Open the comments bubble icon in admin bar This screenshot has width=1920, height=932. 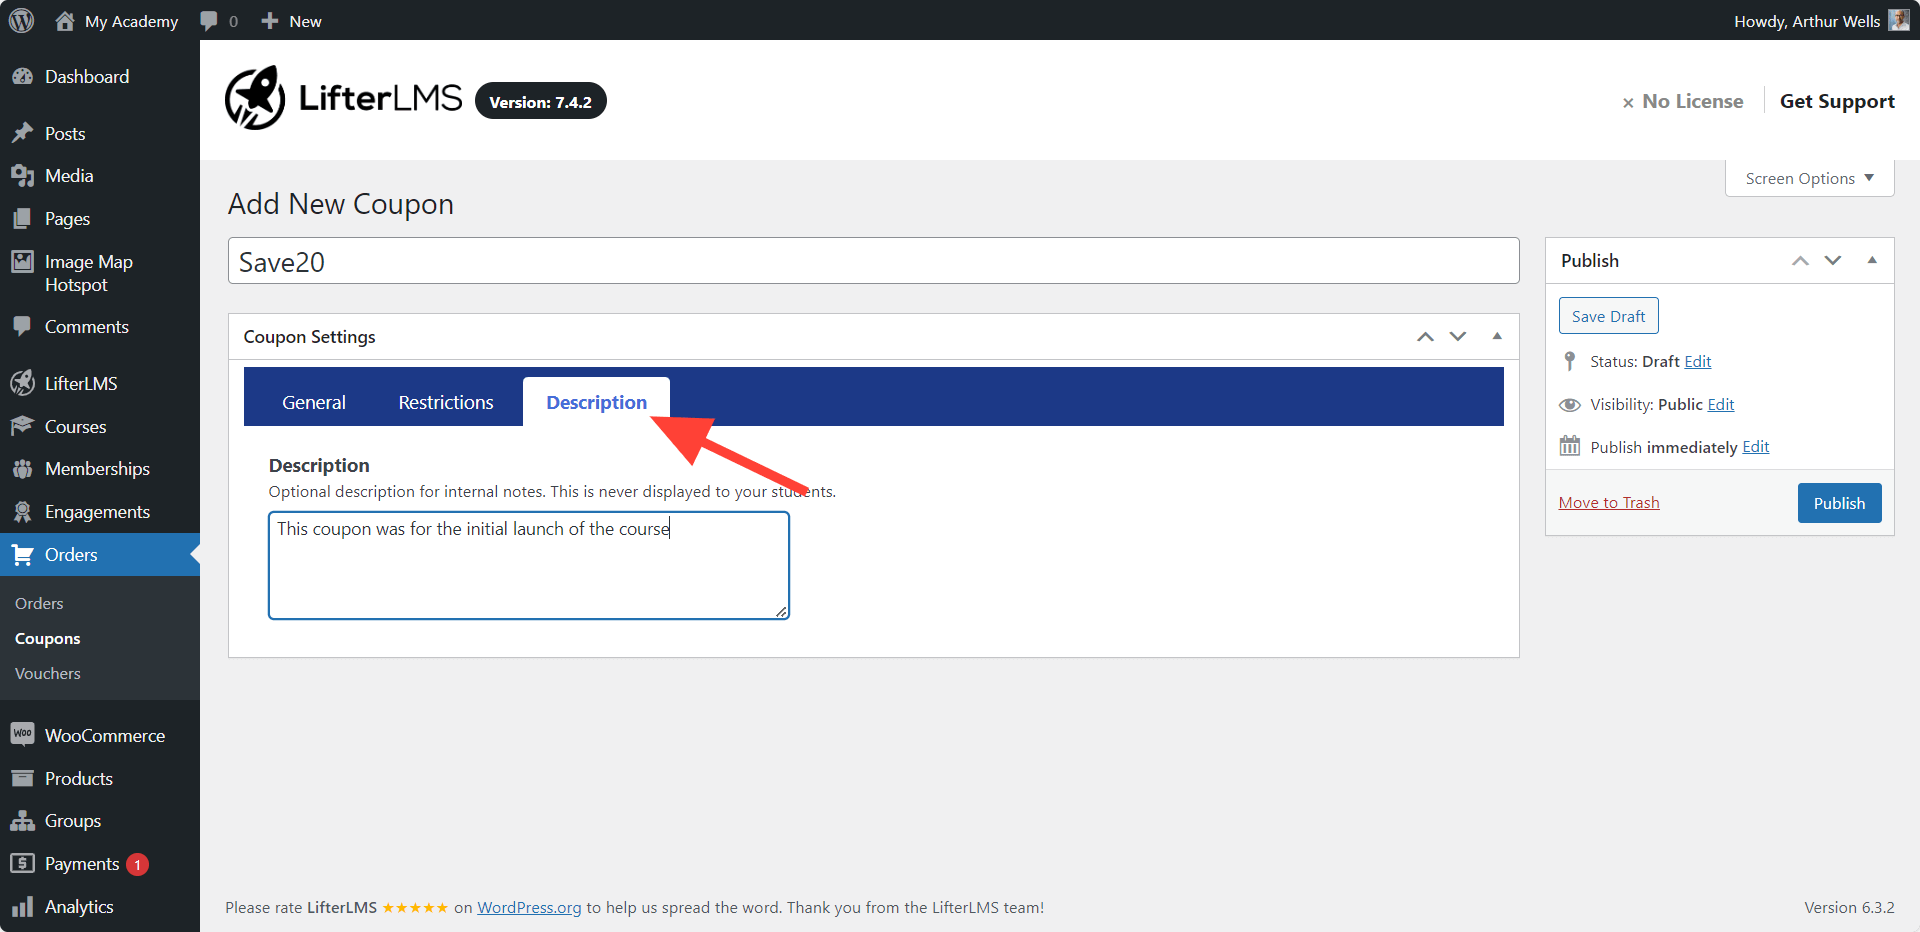click(x=209, y=21)
